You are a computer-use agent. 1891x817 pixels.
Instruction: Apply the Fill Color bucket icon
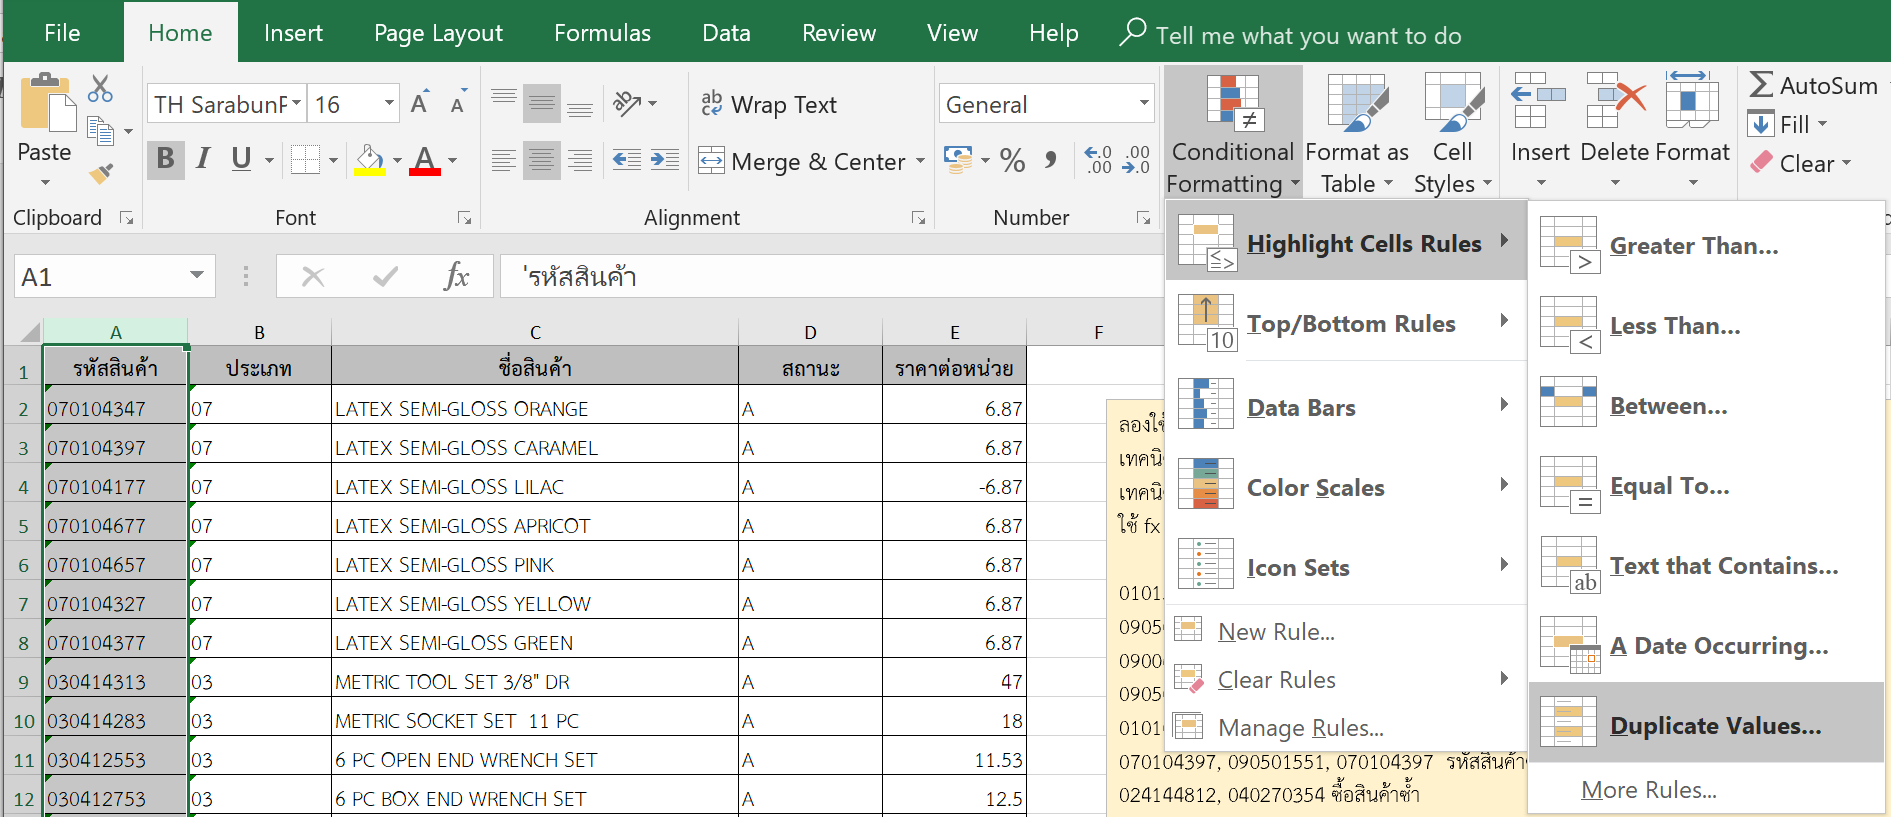(370, 159)
